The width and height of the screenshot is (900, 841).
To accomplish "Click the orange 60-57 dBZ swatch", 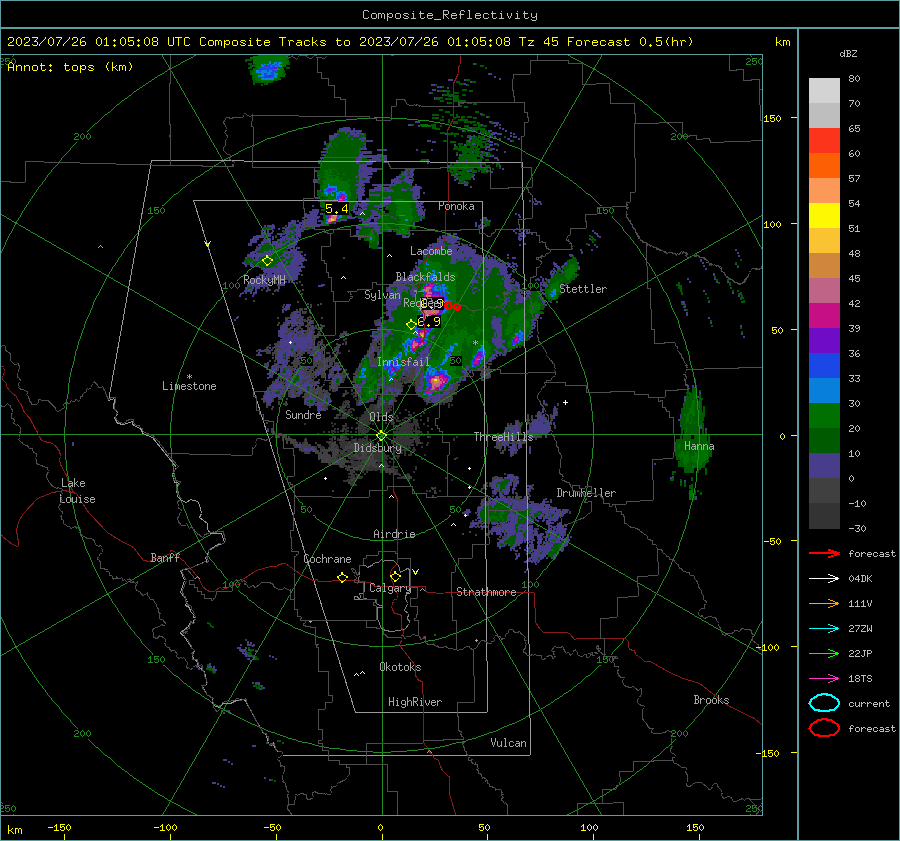I will (824, 166).
